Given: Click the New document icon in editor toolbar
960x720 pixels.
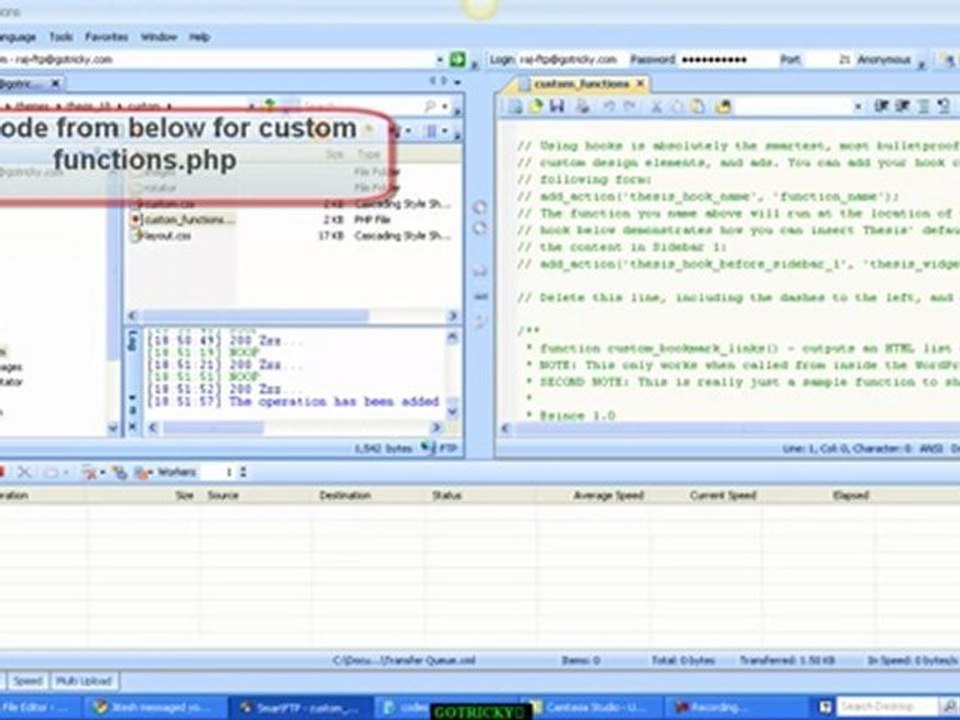Looking at the screenshot, I should click(516, 107).
